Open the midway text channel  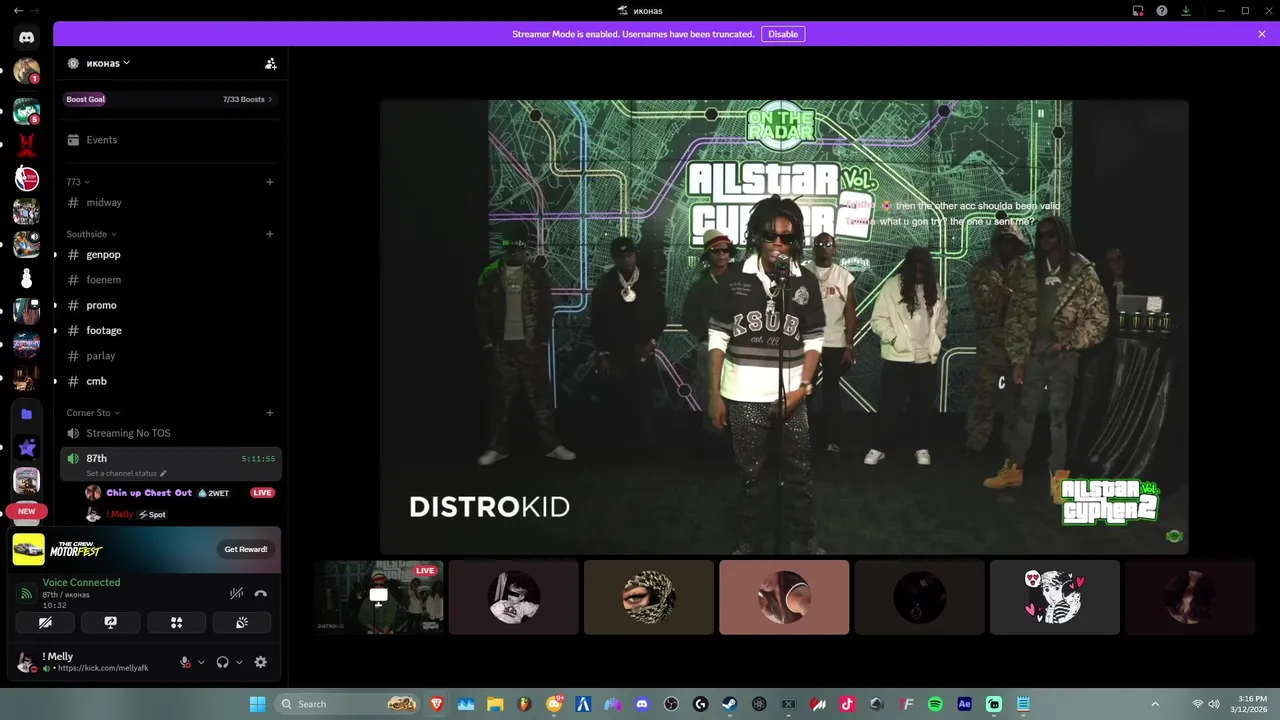[170, 203]
